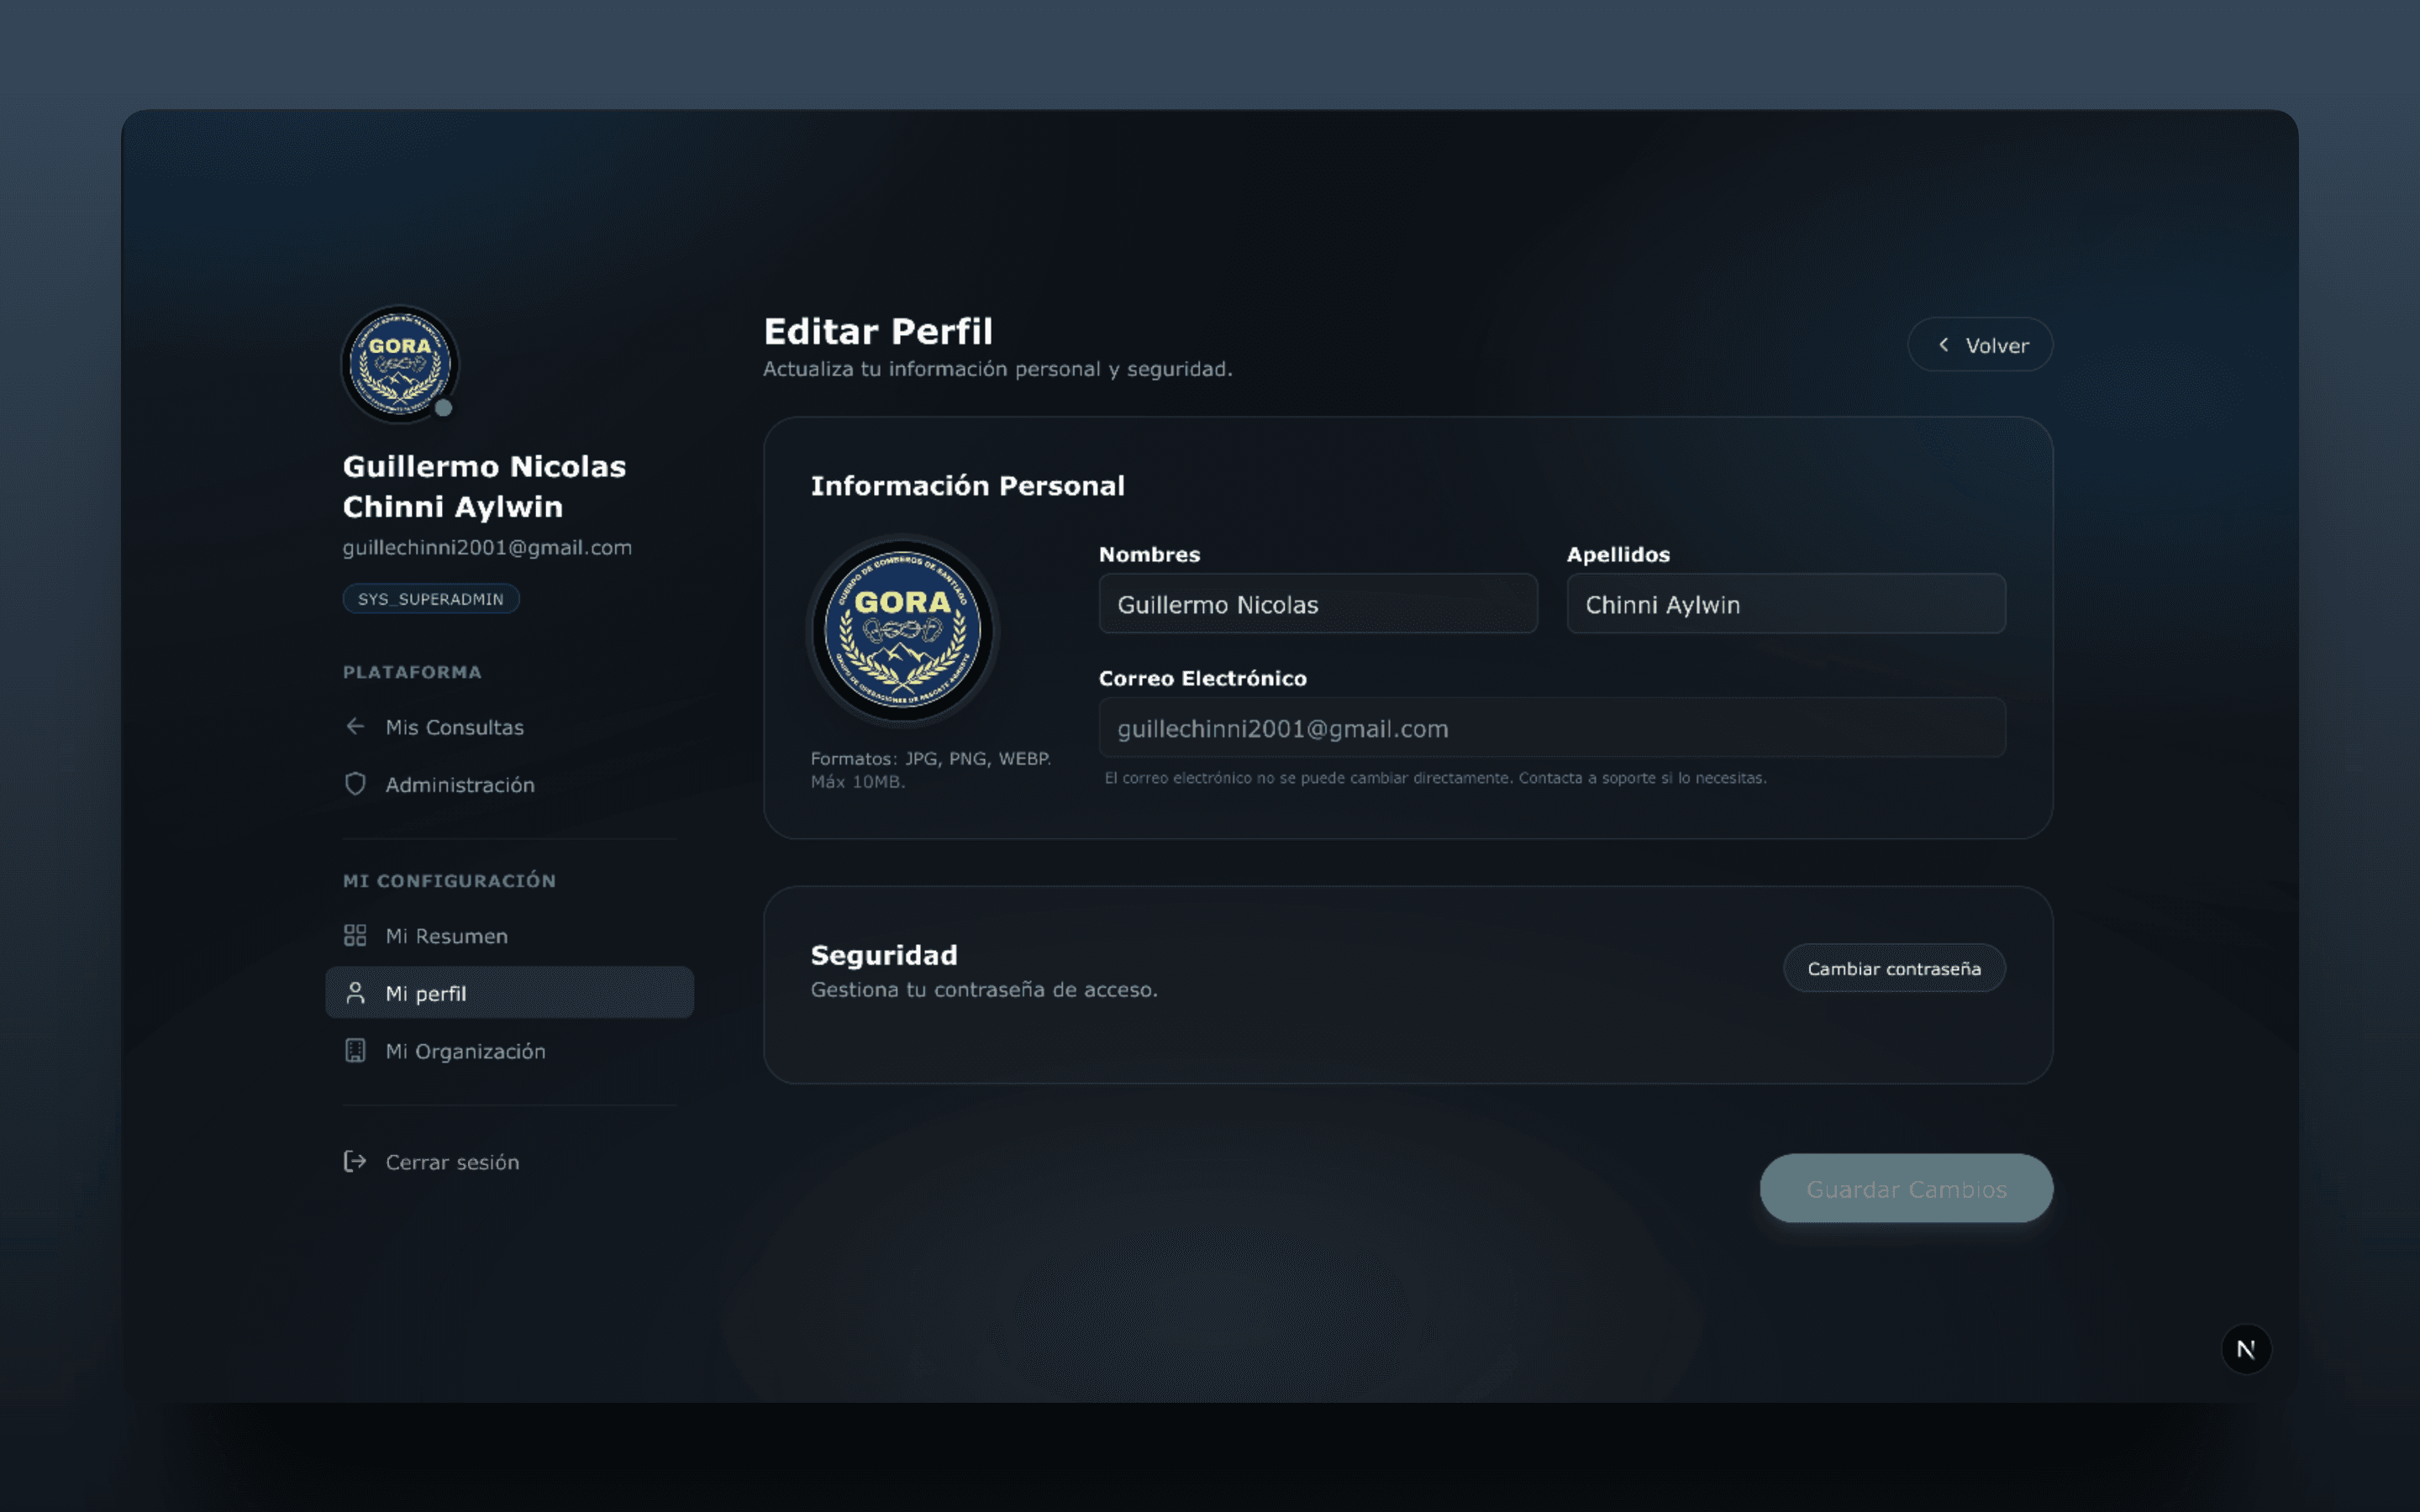
Task: Click the Volver button to go back
Action: point(1980,344)
